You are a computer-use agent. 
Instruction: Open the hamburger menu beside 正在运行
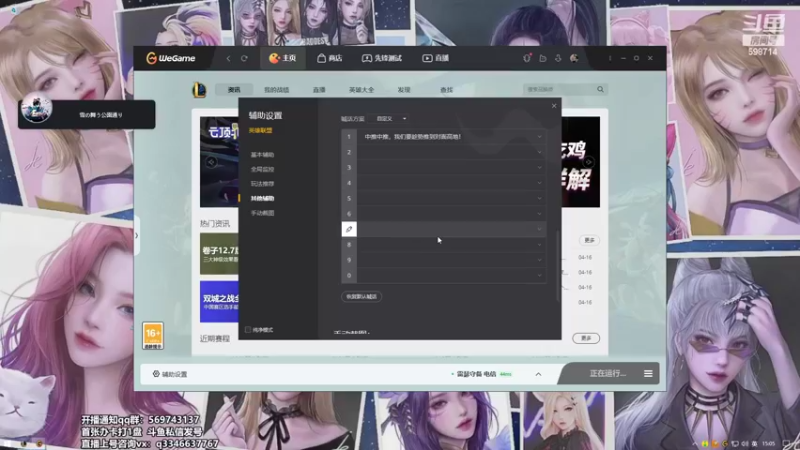pos(648,374)
